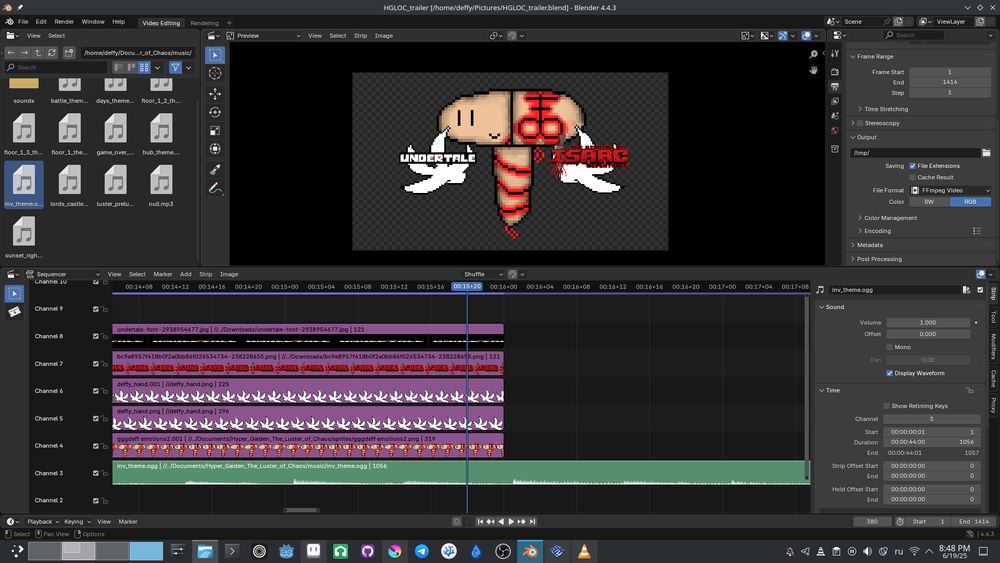Open the Tool properties tab
This screenshot has height=563, width=1000.
point(835,54)
